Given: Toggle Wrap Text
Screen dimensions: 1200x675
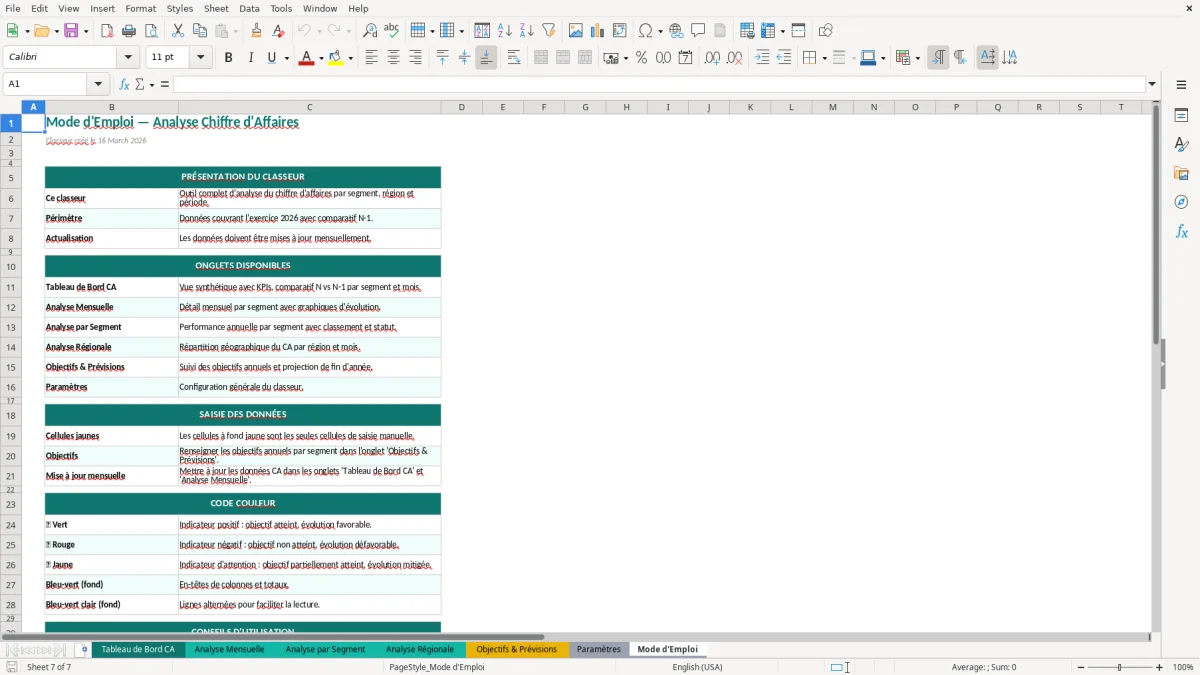Looking at the screenshot, I should [x=514, y=58].
